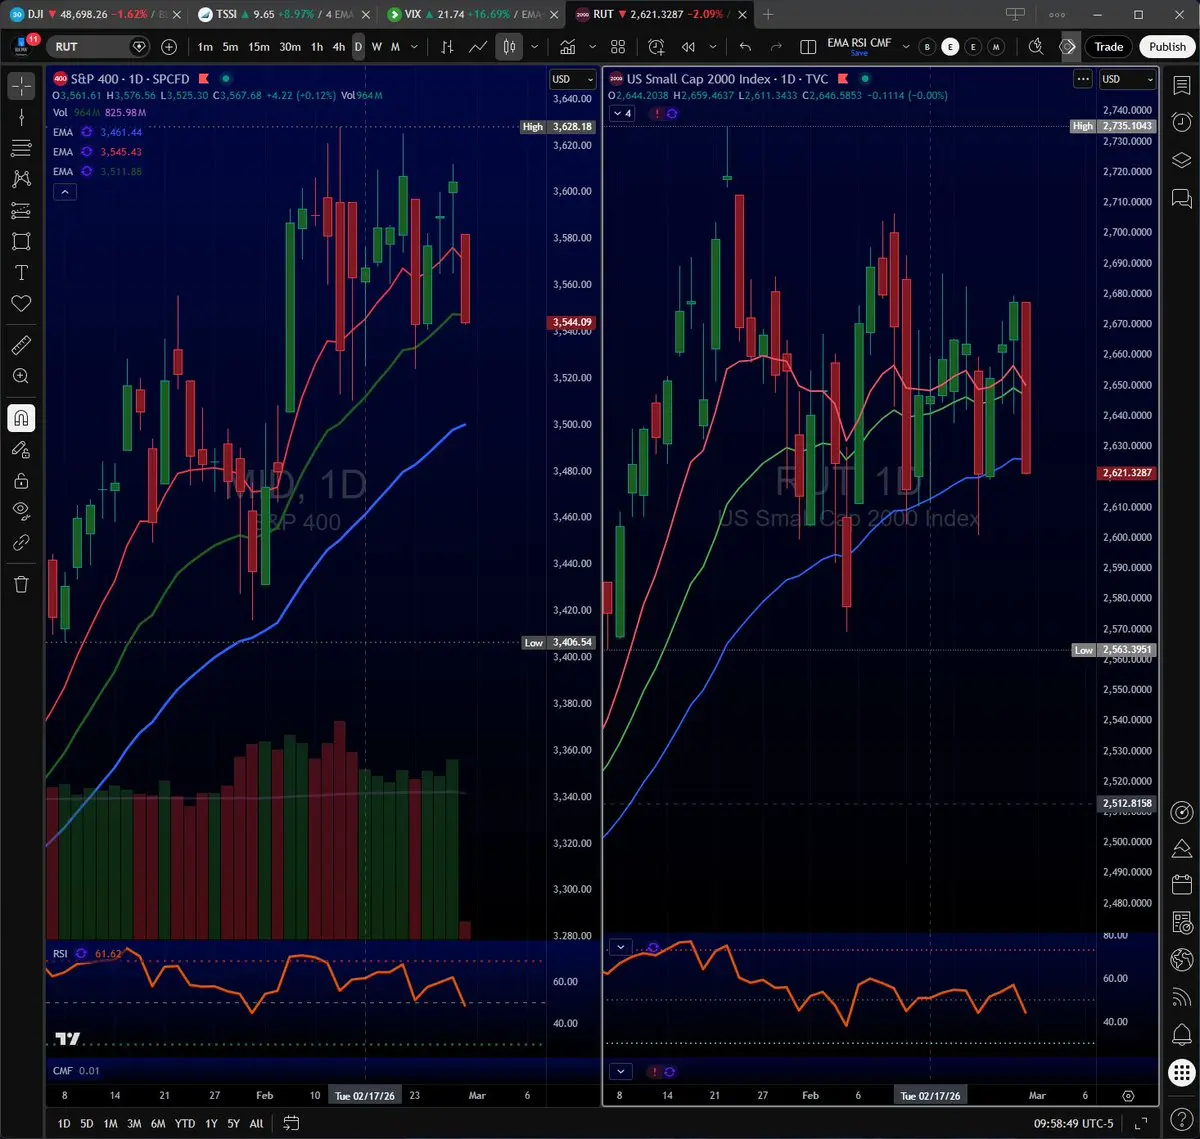
Task: Select the rectangle shapes tool
Action: pos(21,241)
